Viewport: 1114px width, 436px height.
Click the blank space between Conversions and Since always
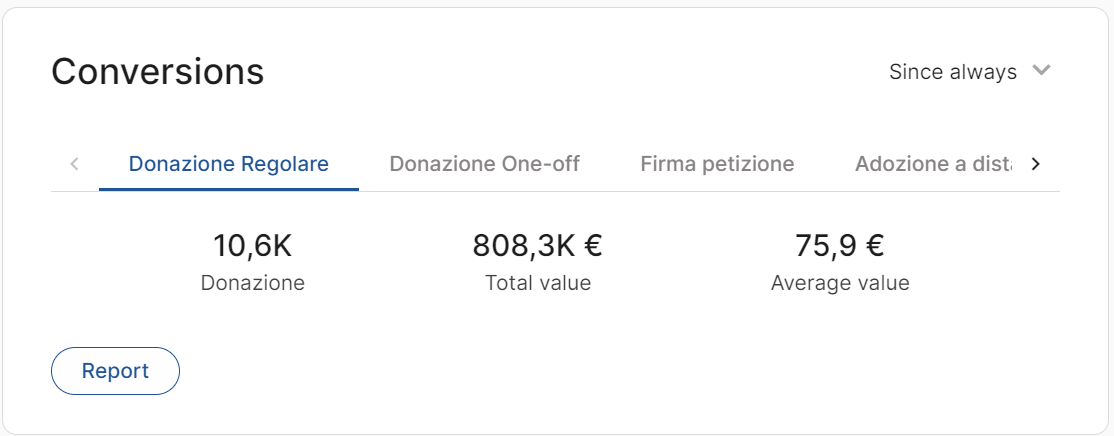click(x=570, y=72)
